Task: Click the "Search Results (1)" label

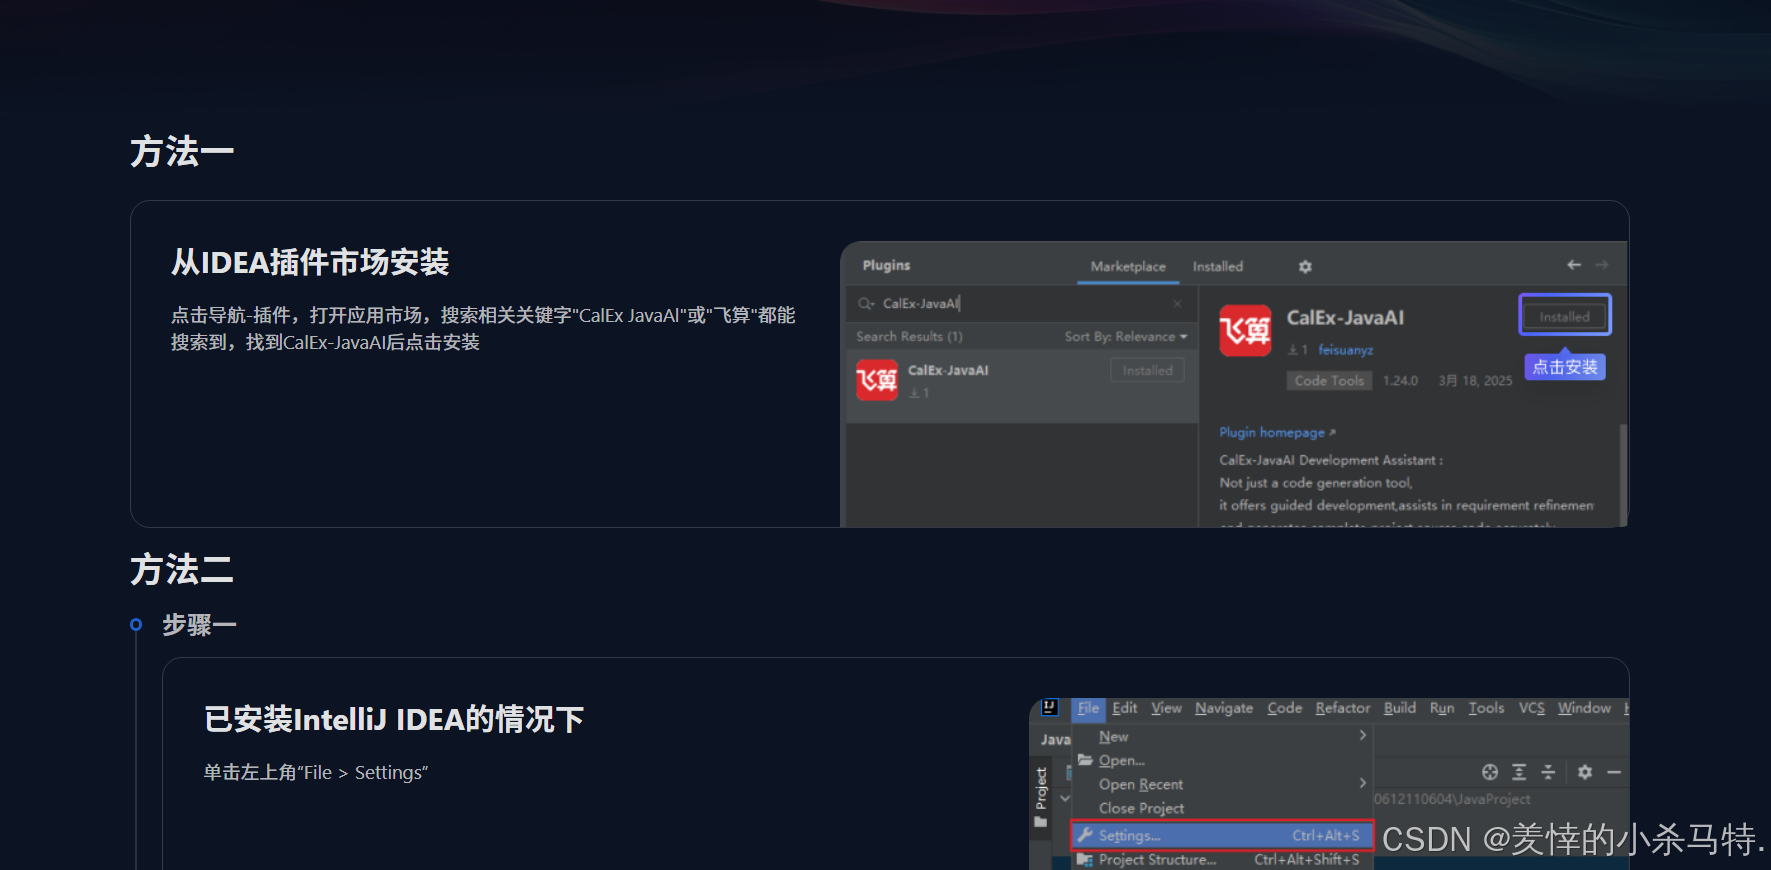Action: pyautogui.click(x=909, y=337)
